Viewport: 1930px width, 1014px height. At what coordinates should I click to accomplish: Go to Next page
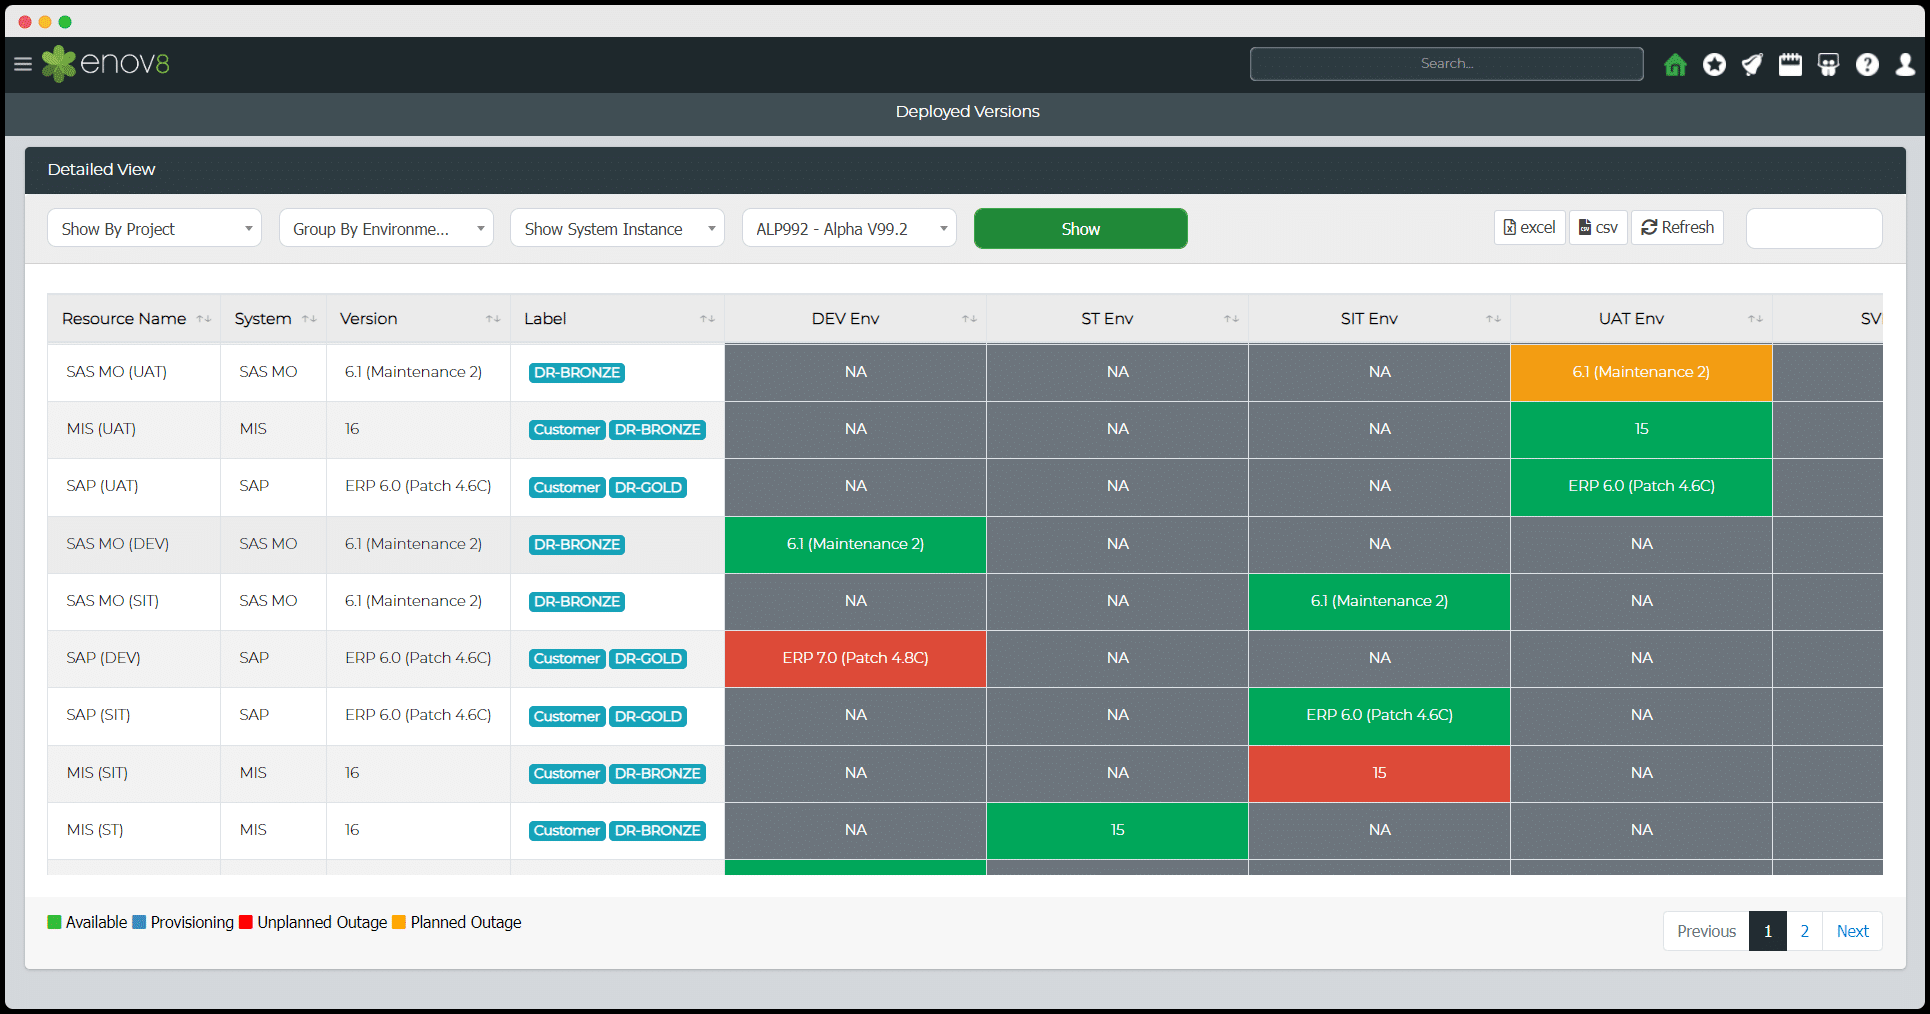coord(1852,931)
